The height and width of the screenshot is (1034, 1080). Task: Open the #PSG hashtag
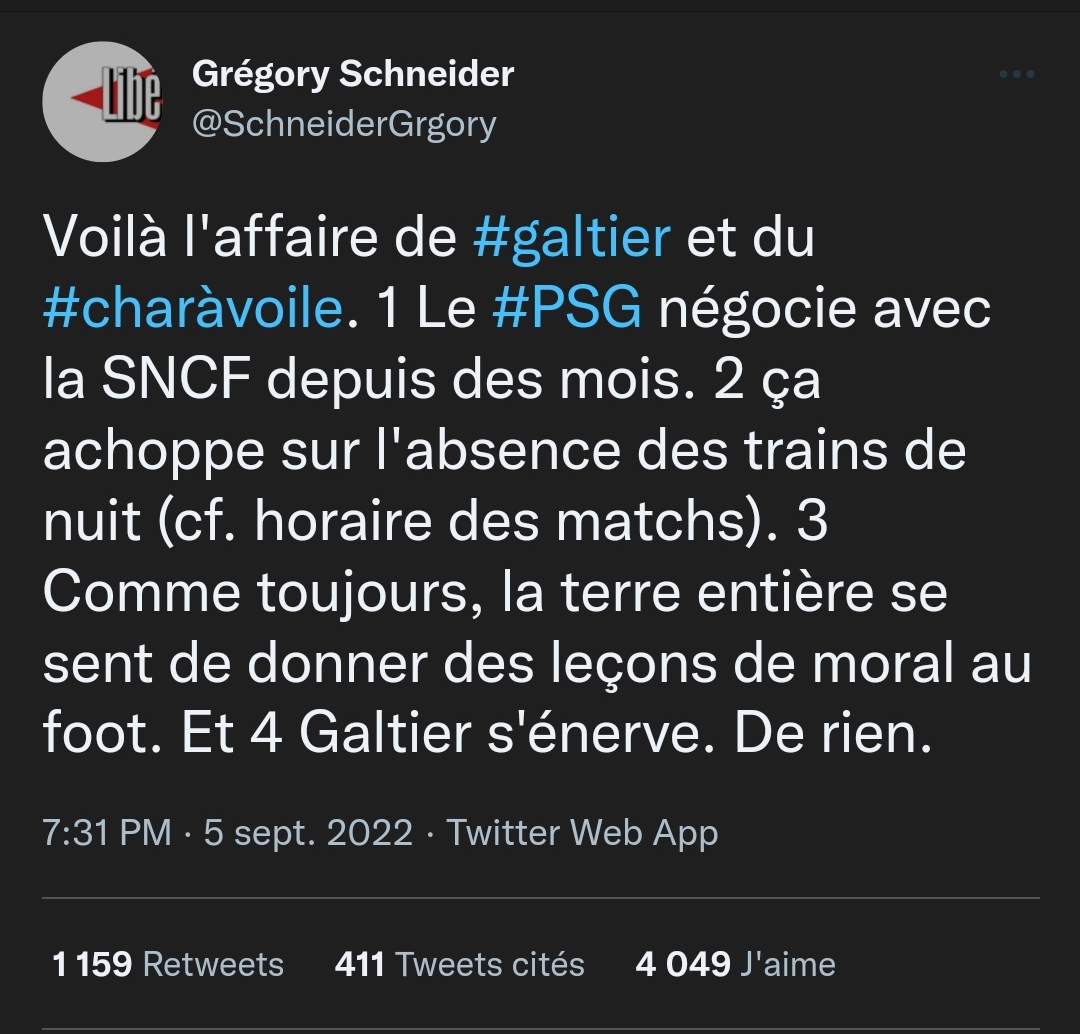tap(567, 309)
